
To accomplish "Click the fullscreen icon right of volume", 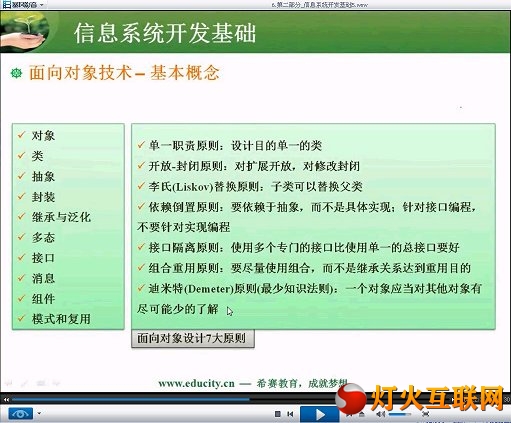I will click(425, 414).
